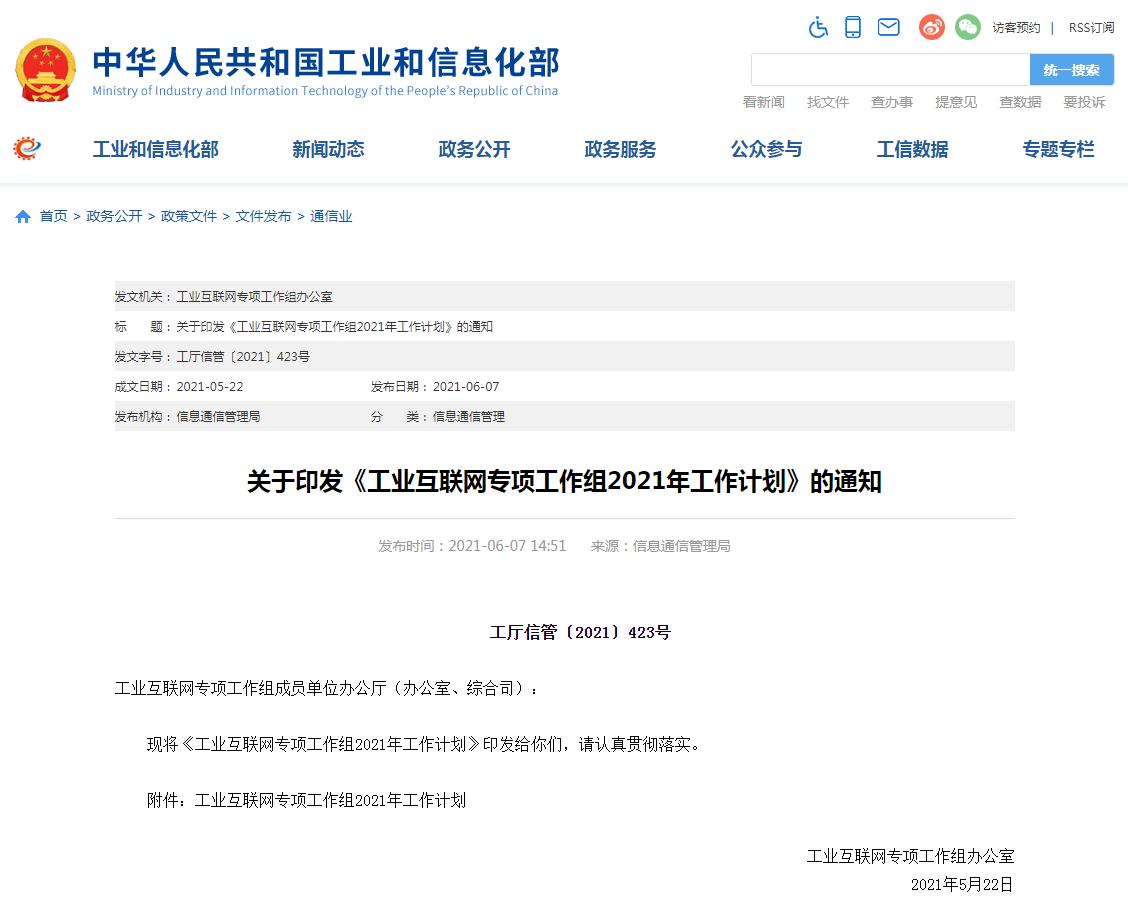Viewport: 1128px width, 897px height.
Task: Click into the search input field
Action: 890,70
